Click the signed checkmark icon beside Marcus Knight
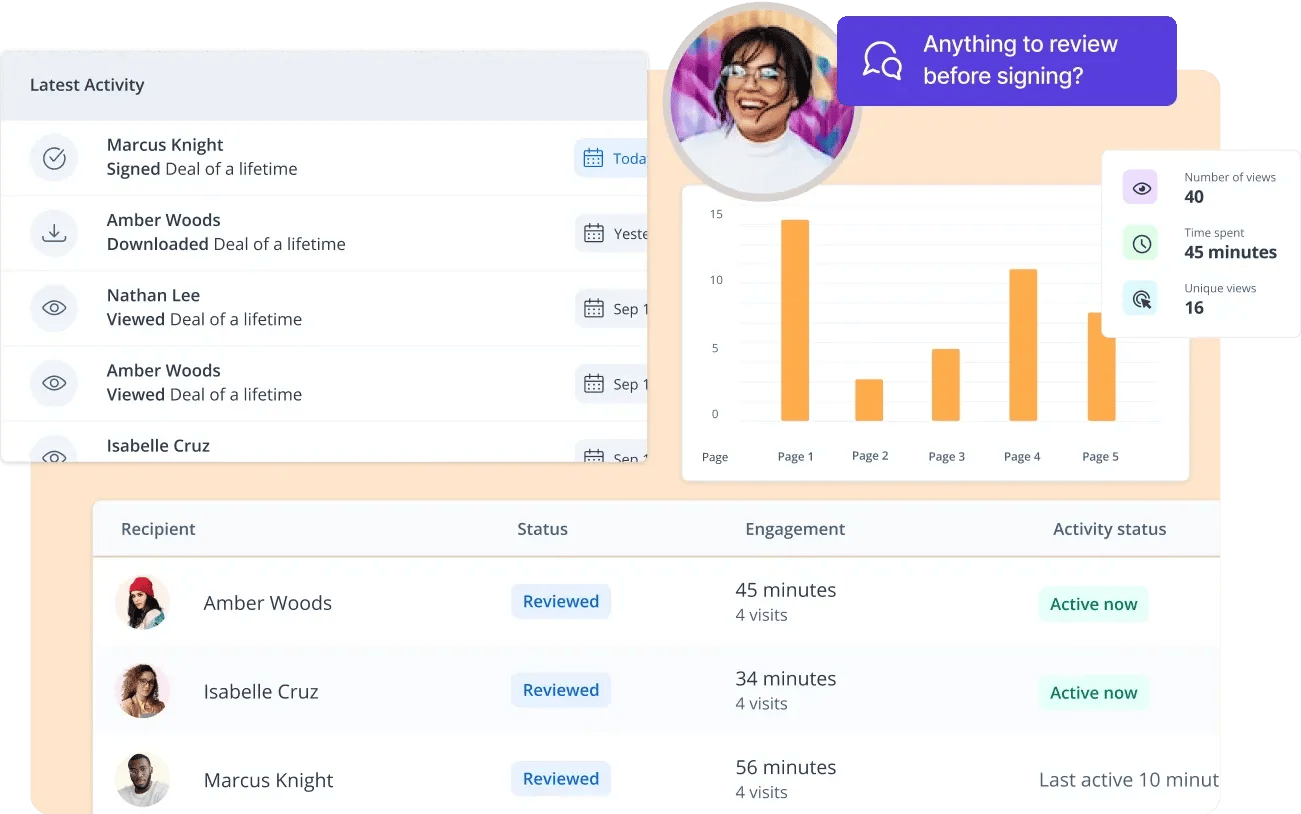 pyautogui.click(x=54, y=157)
